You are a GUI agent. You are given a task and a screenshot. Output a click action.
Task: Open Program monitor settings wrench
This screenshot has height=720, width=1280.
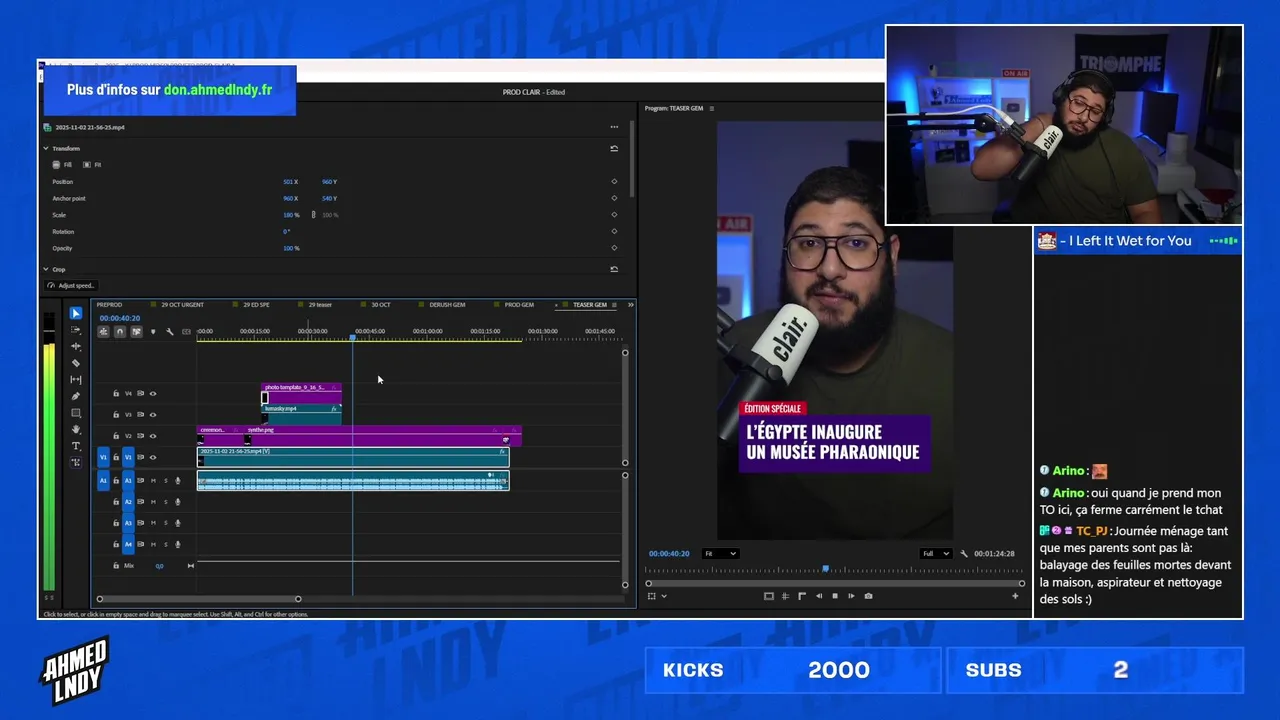coord(964,554)
